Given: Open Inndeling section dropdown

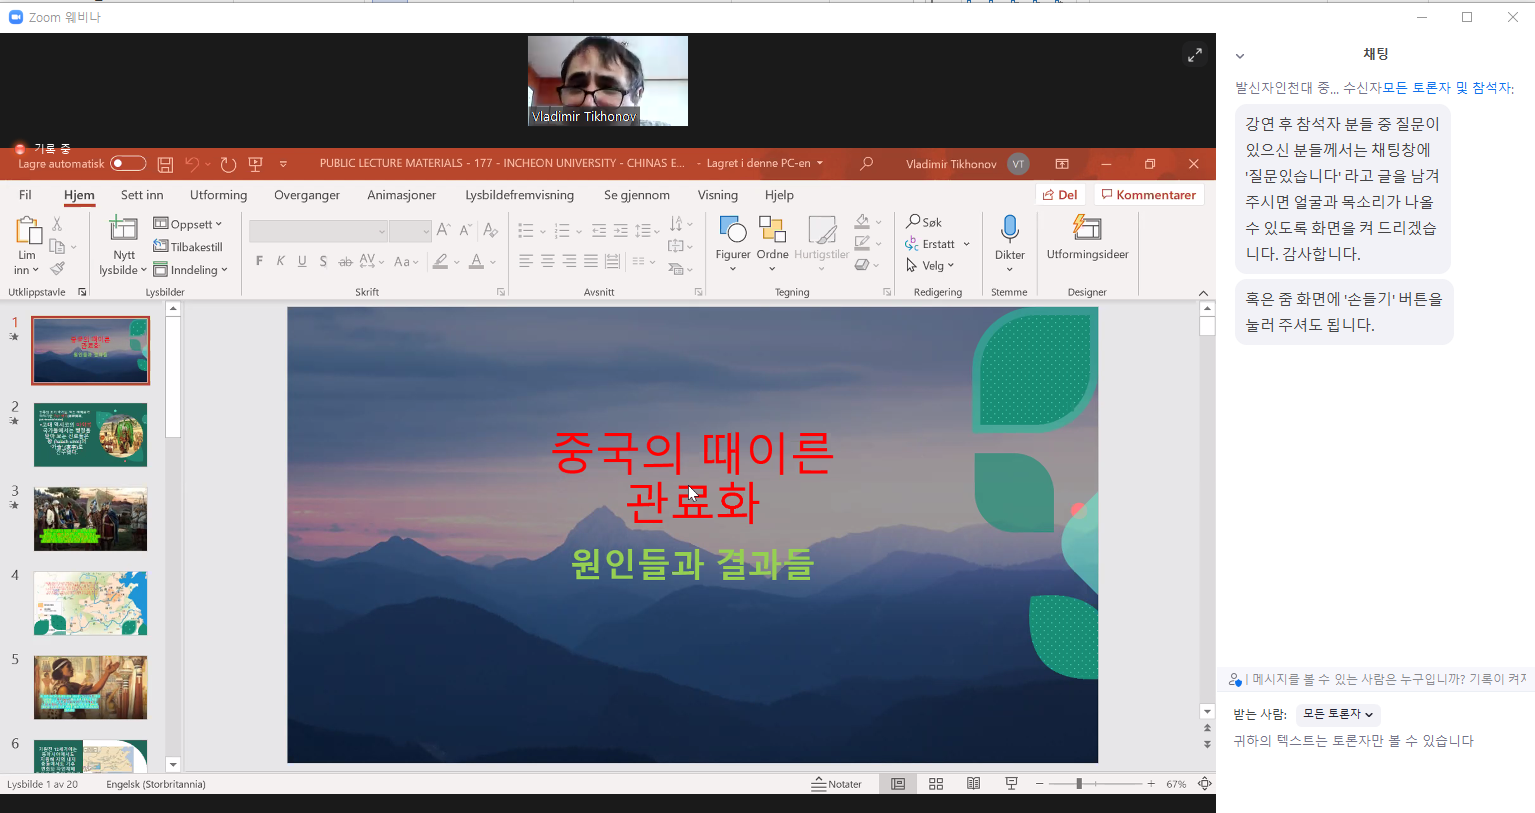Looking at the screenshot, I should pyautogui.click(x=191, y=270).
